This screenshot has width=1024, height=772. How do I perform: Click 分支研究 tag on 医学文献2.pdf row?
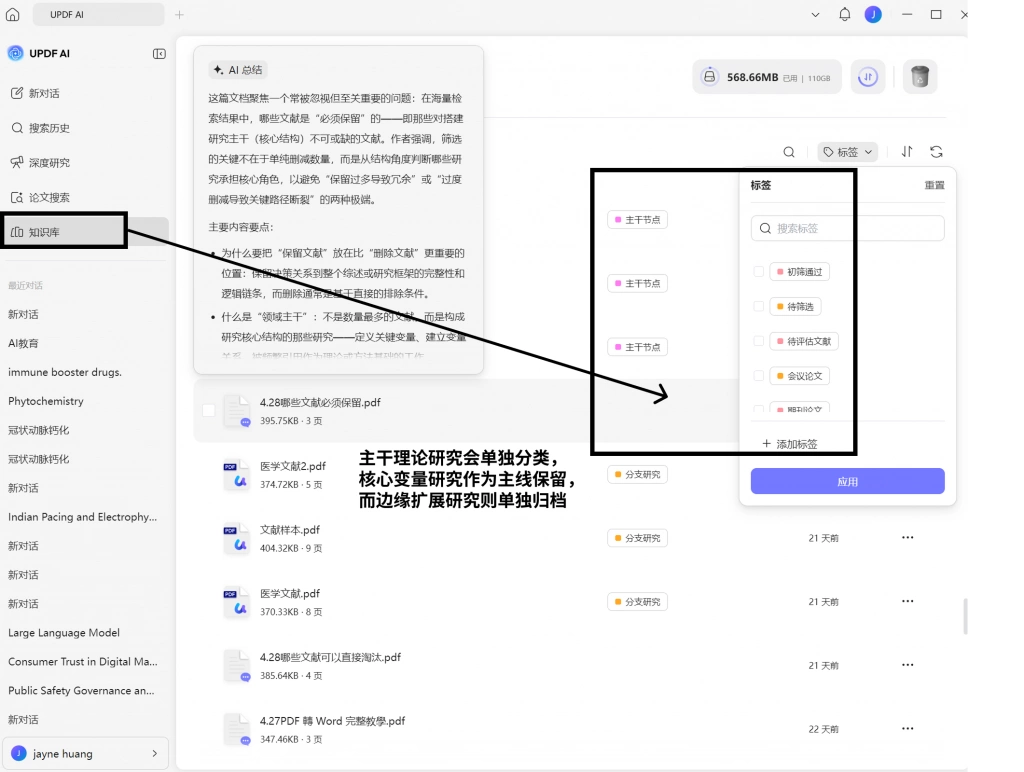click(637, 475)
